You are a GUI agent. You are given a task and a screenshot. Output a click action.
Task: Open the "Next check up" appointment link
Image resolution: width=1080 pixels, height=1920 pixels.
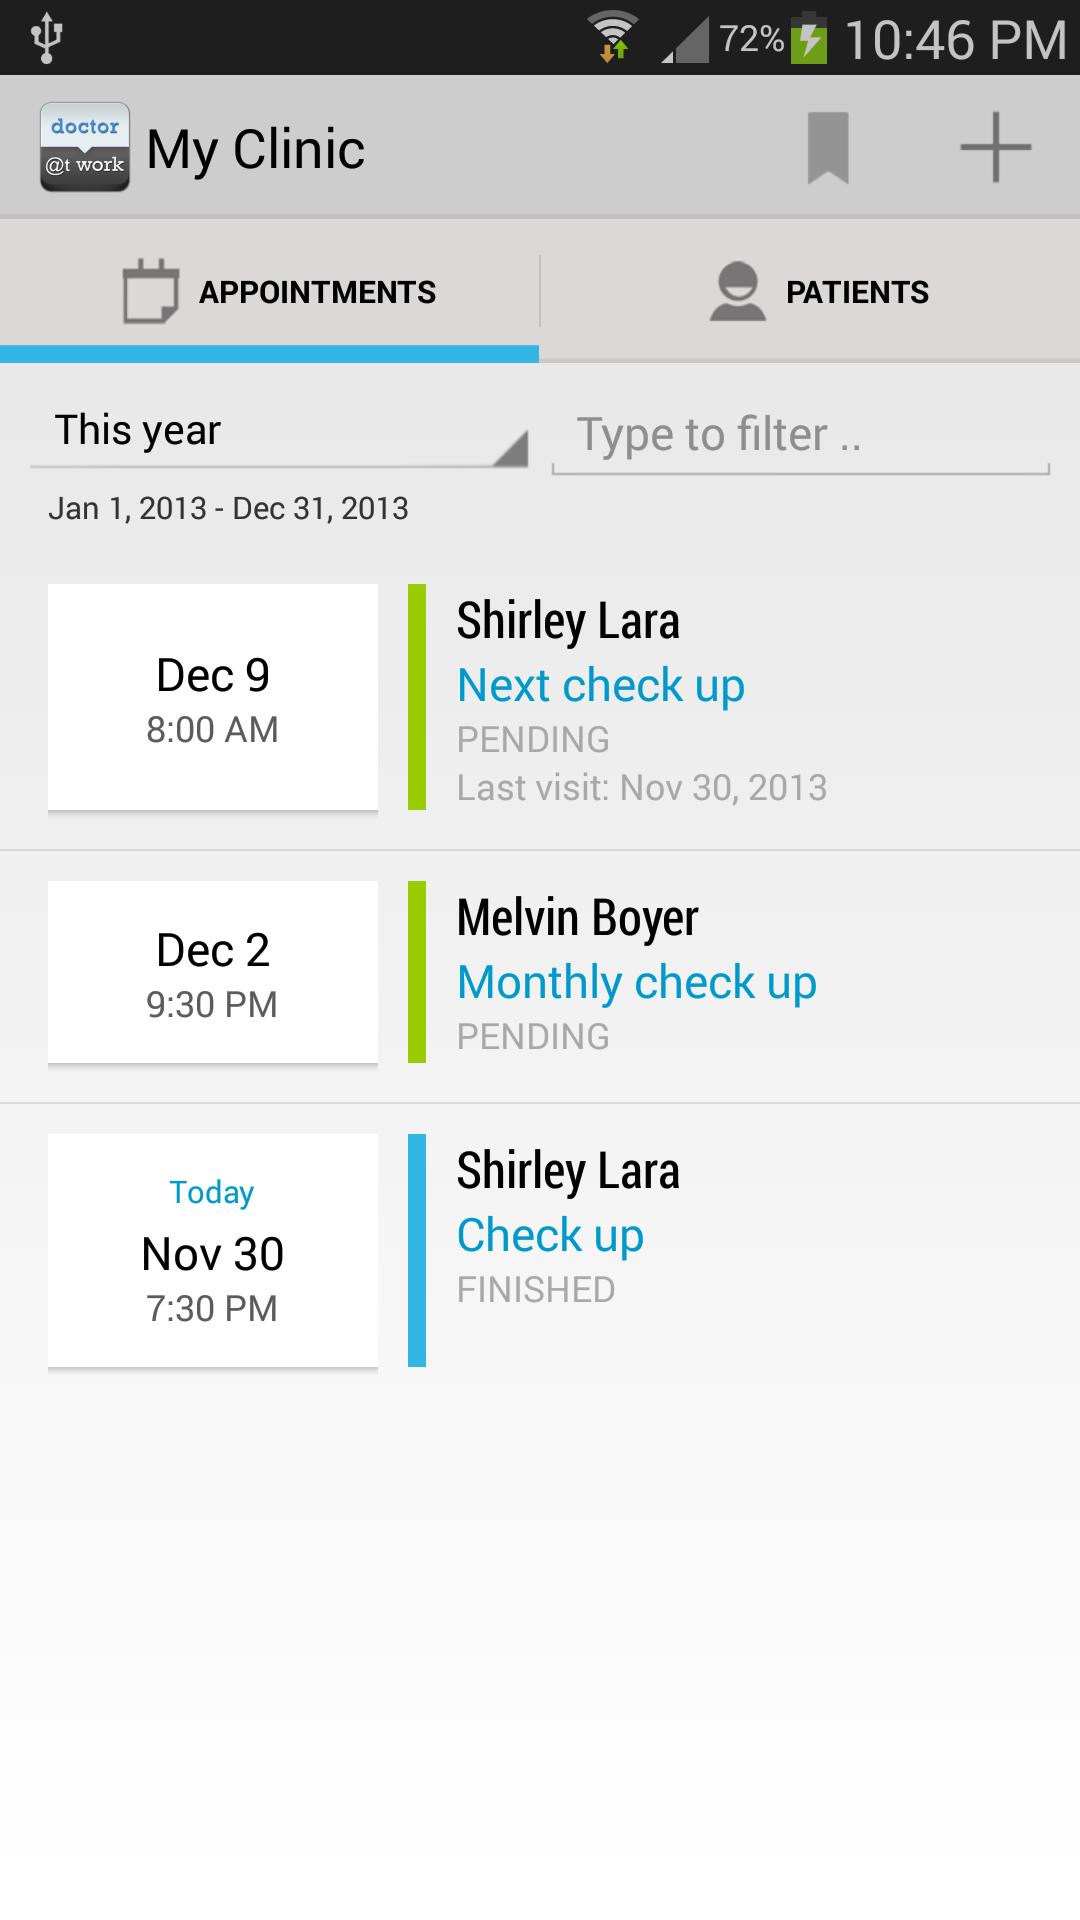coord(600,686)
